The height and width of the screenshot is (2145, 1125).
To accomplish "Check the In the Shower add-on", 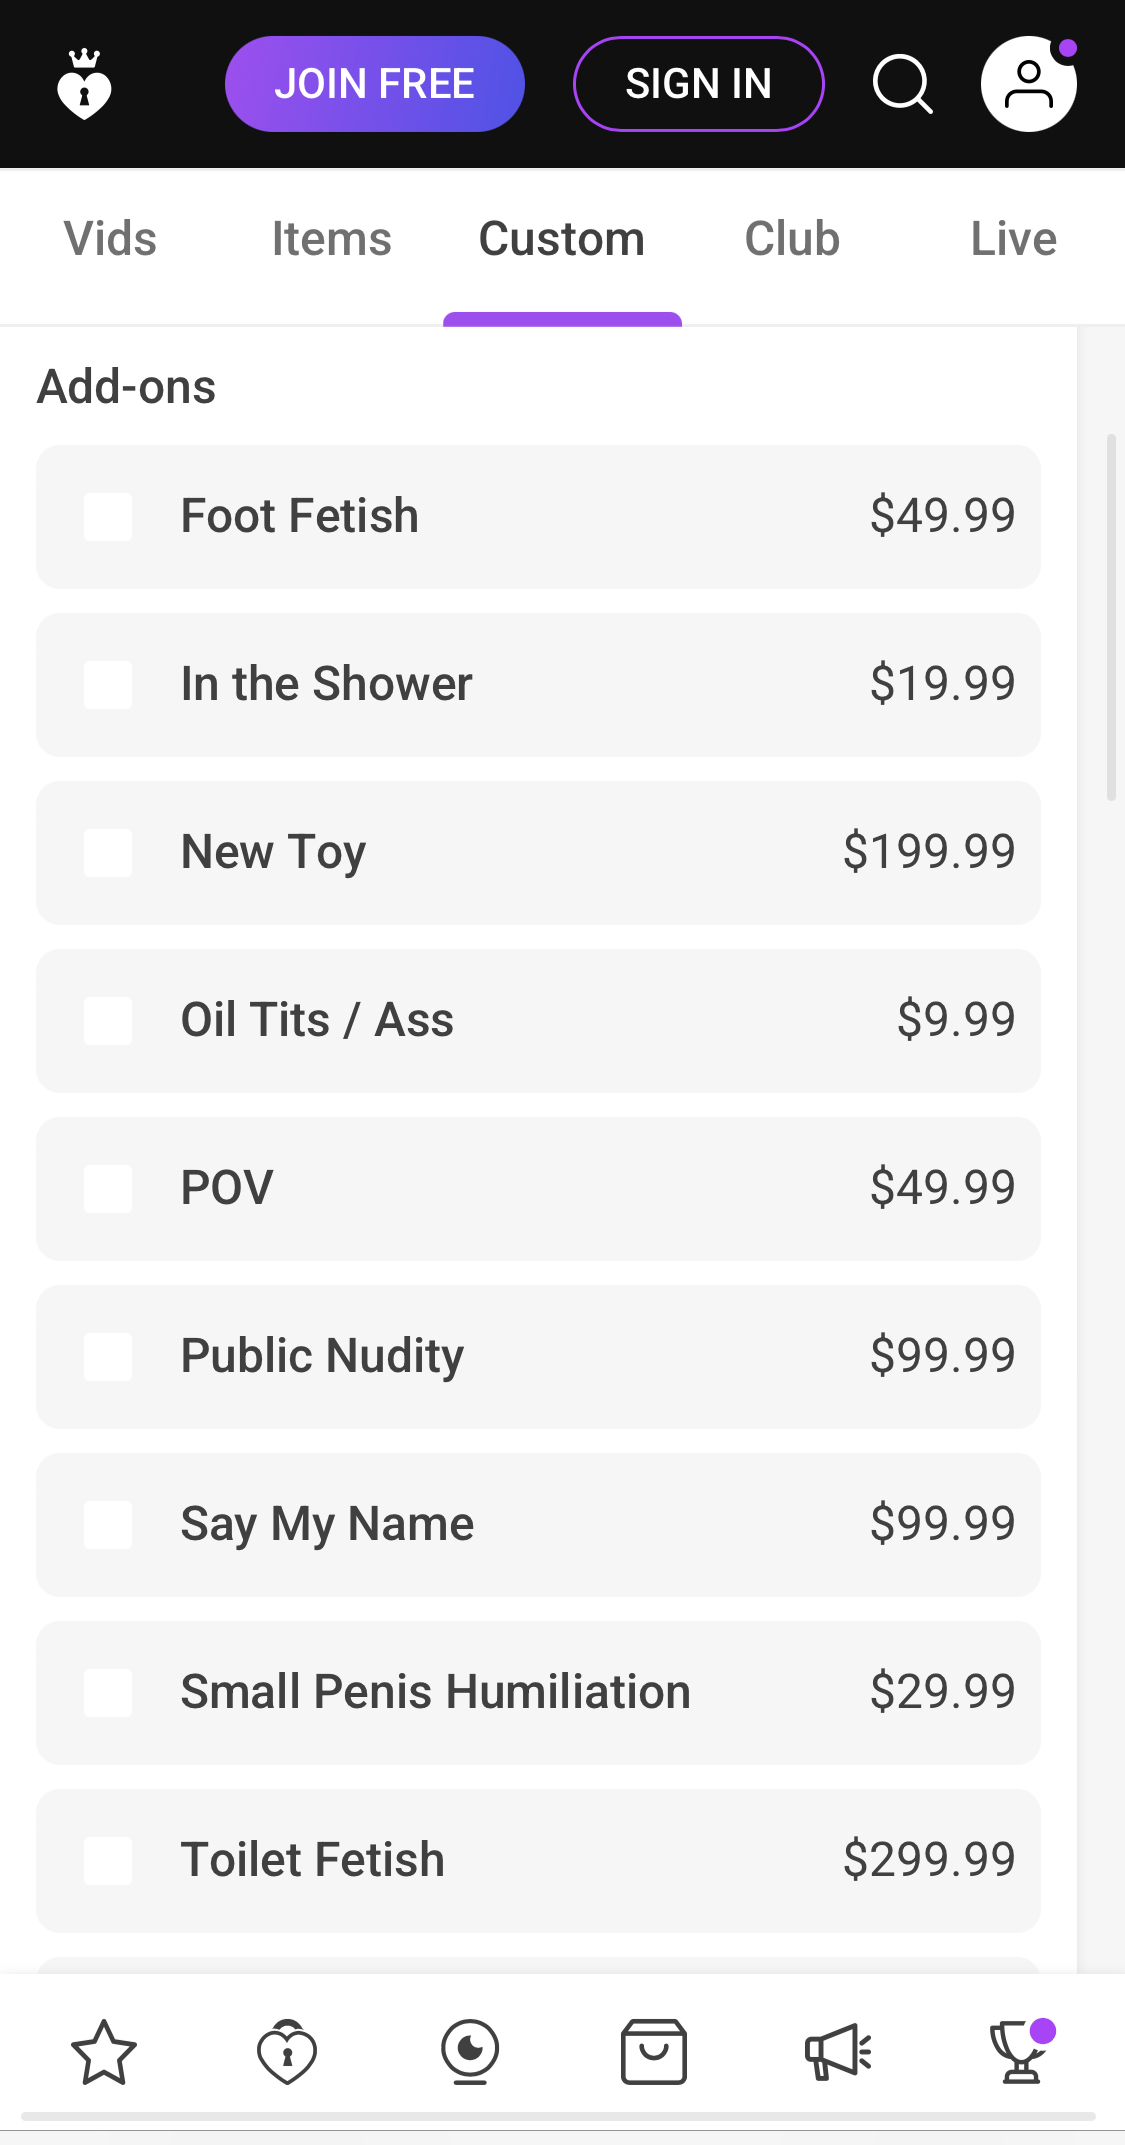I will [x=108, y=685].
